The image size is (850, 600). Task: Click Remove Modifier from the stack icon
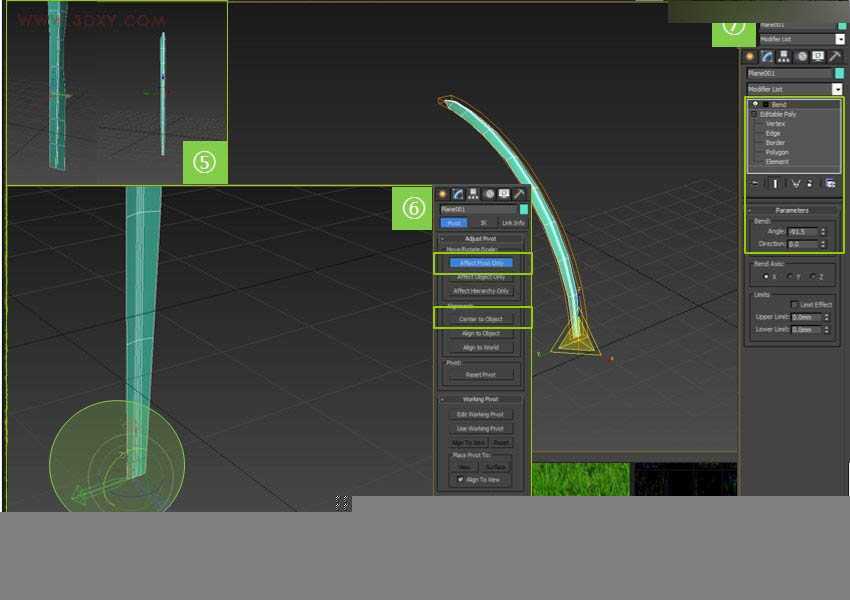[810, 184]
